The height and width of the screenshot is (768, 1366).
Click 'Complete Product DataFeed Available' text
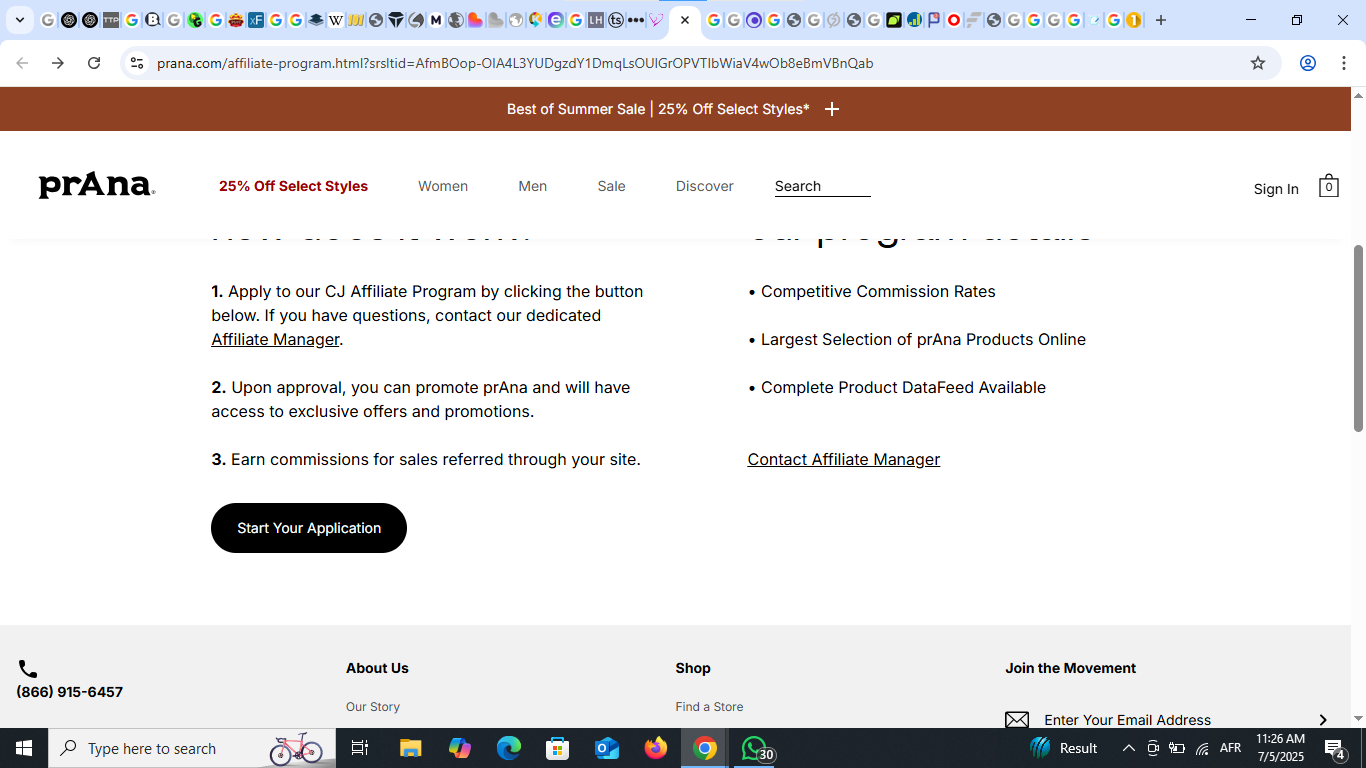903,387
